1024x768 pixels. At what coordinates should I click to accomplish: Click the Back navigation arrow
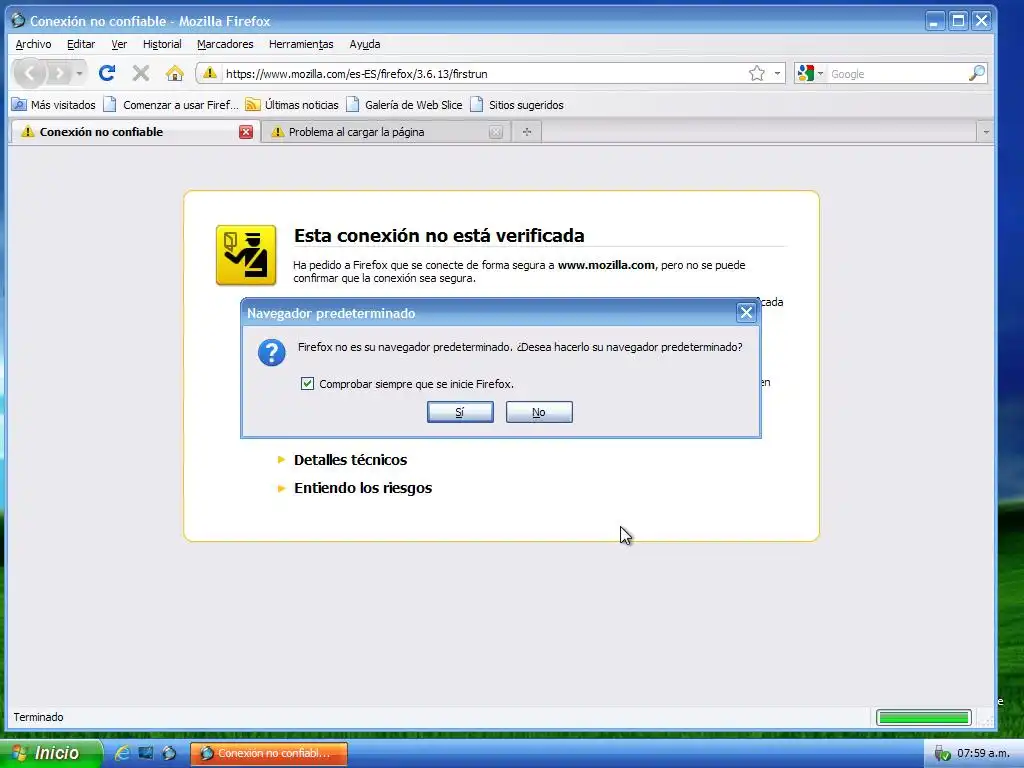pyautogui.click(x=29, y=73)
